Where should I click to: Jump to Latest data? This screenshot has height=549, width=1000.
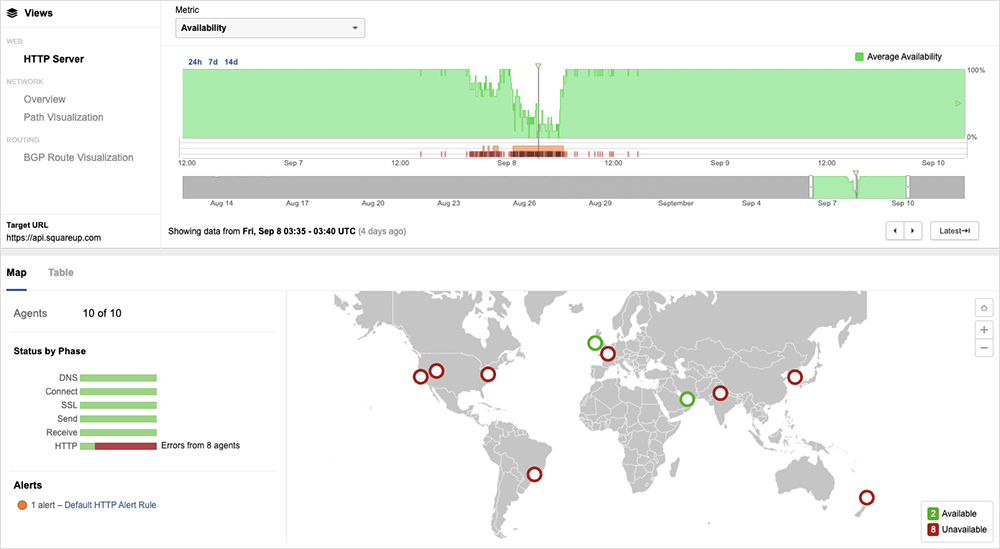point(953,231)
